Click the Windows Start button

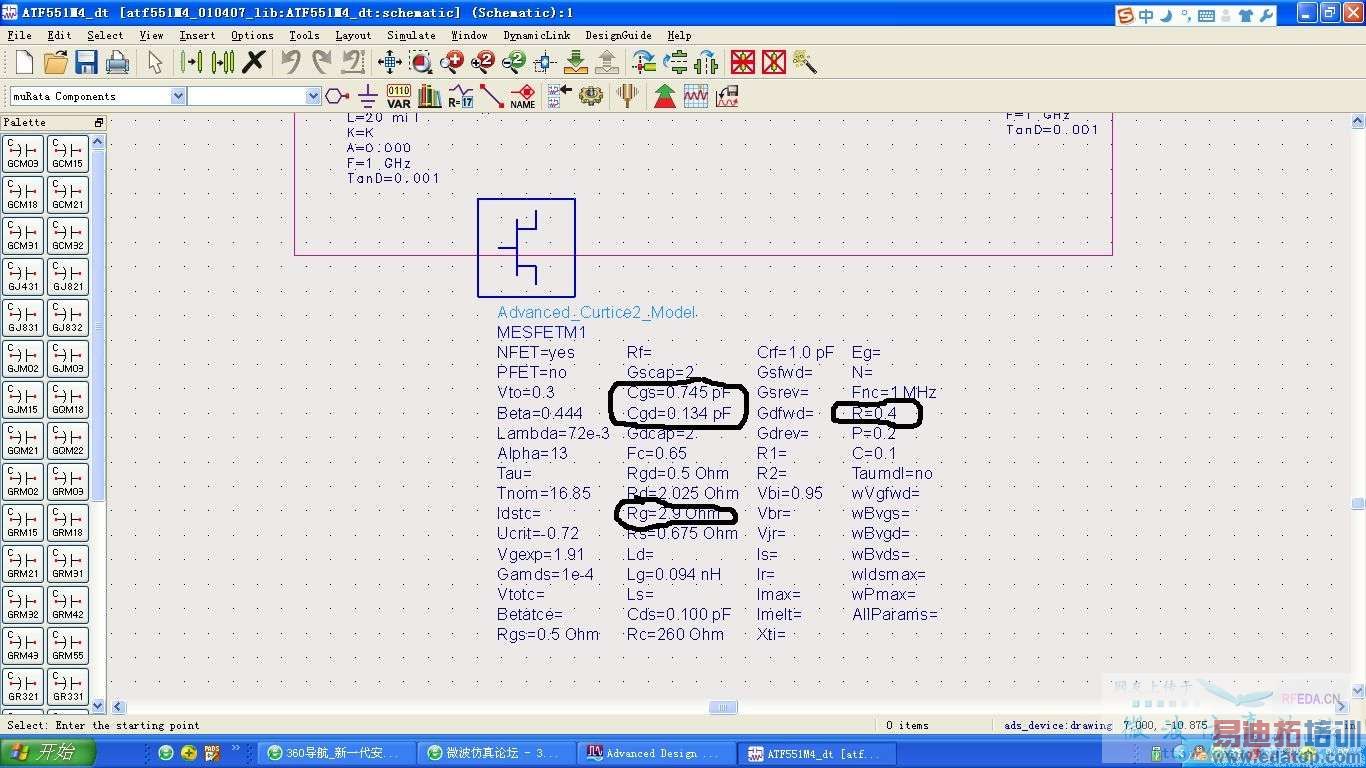click(47, 752)
